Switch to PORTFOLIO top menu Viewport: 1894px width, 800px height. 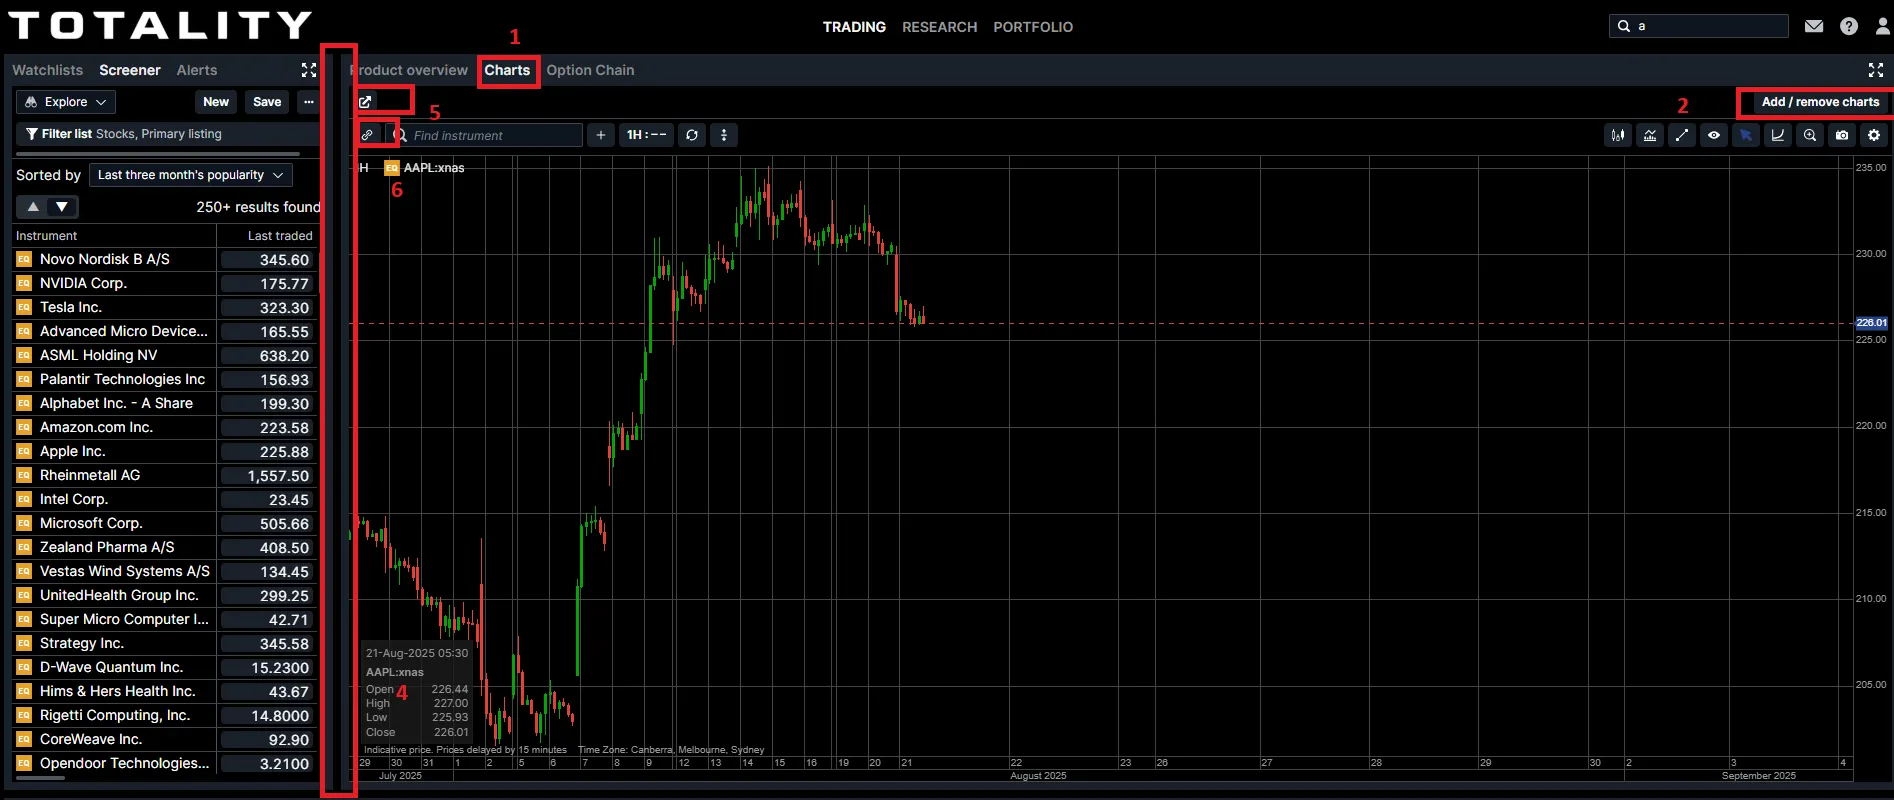(1033, 27)
